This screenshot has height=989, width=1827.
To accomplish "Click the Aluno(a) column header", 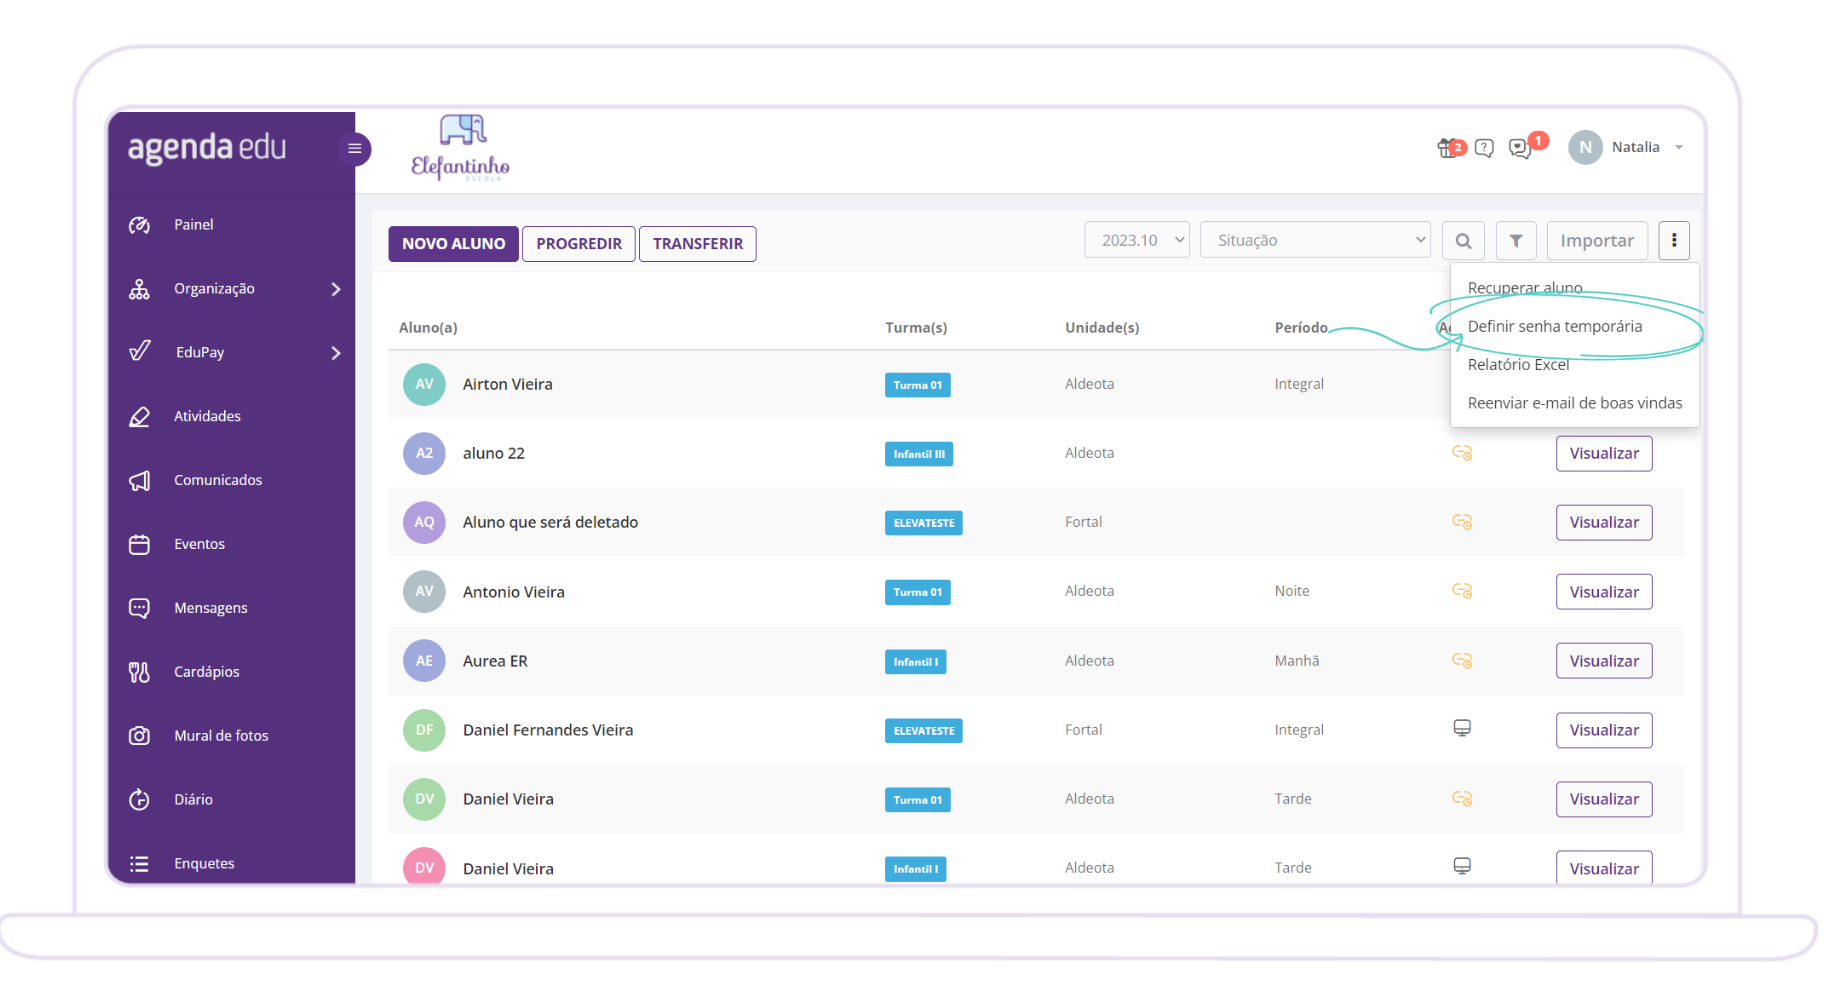I will pos(428,328).
